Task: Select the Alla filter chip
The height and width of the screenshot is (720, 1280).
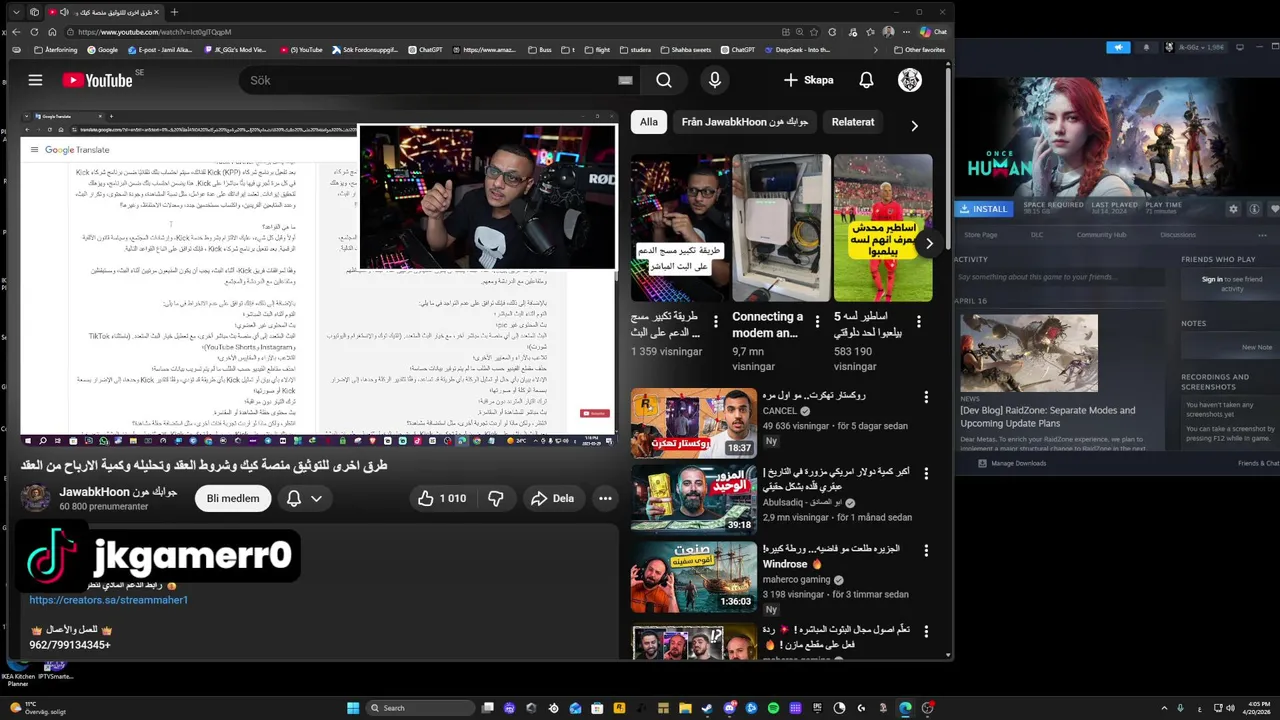Action: [x=649, y=122]
